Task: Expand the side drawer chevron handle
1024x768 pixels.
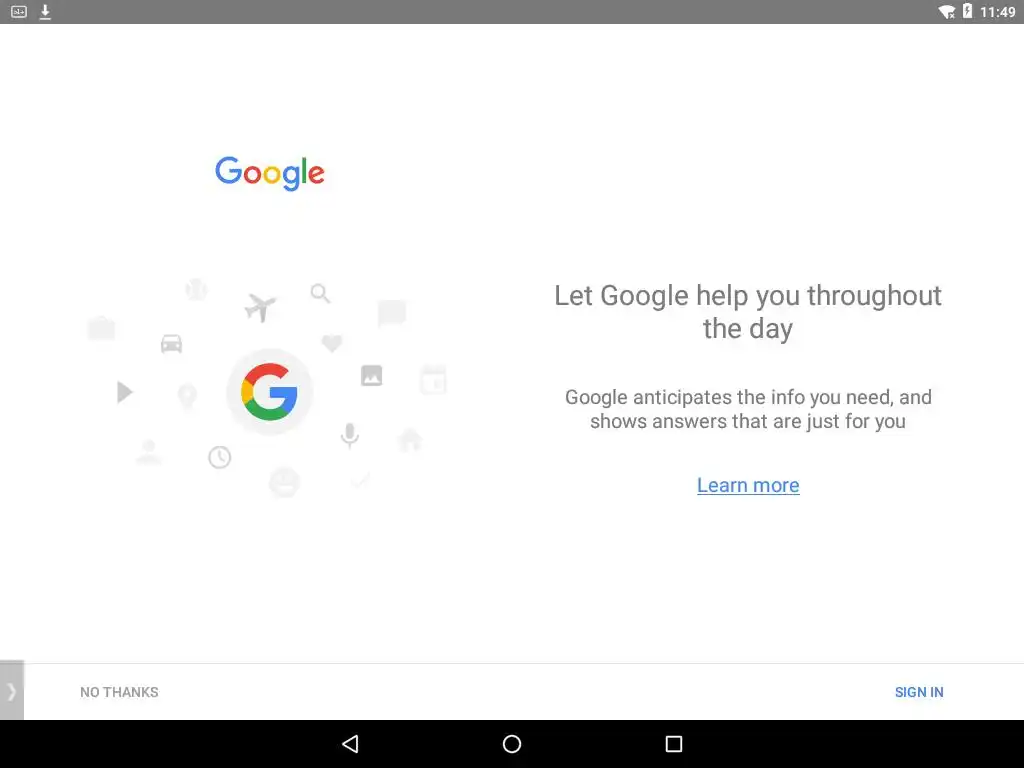Action: pyautogui.click(x=12, y=691)
